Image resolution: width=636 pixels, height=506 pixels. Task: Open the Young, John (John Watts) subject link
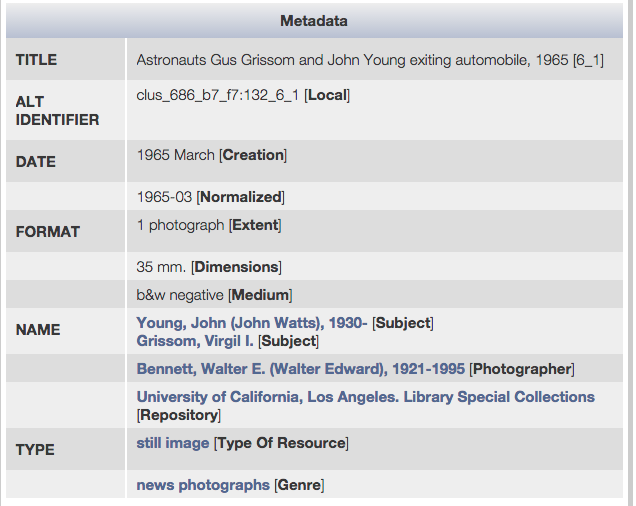click(x=252, y=323)
